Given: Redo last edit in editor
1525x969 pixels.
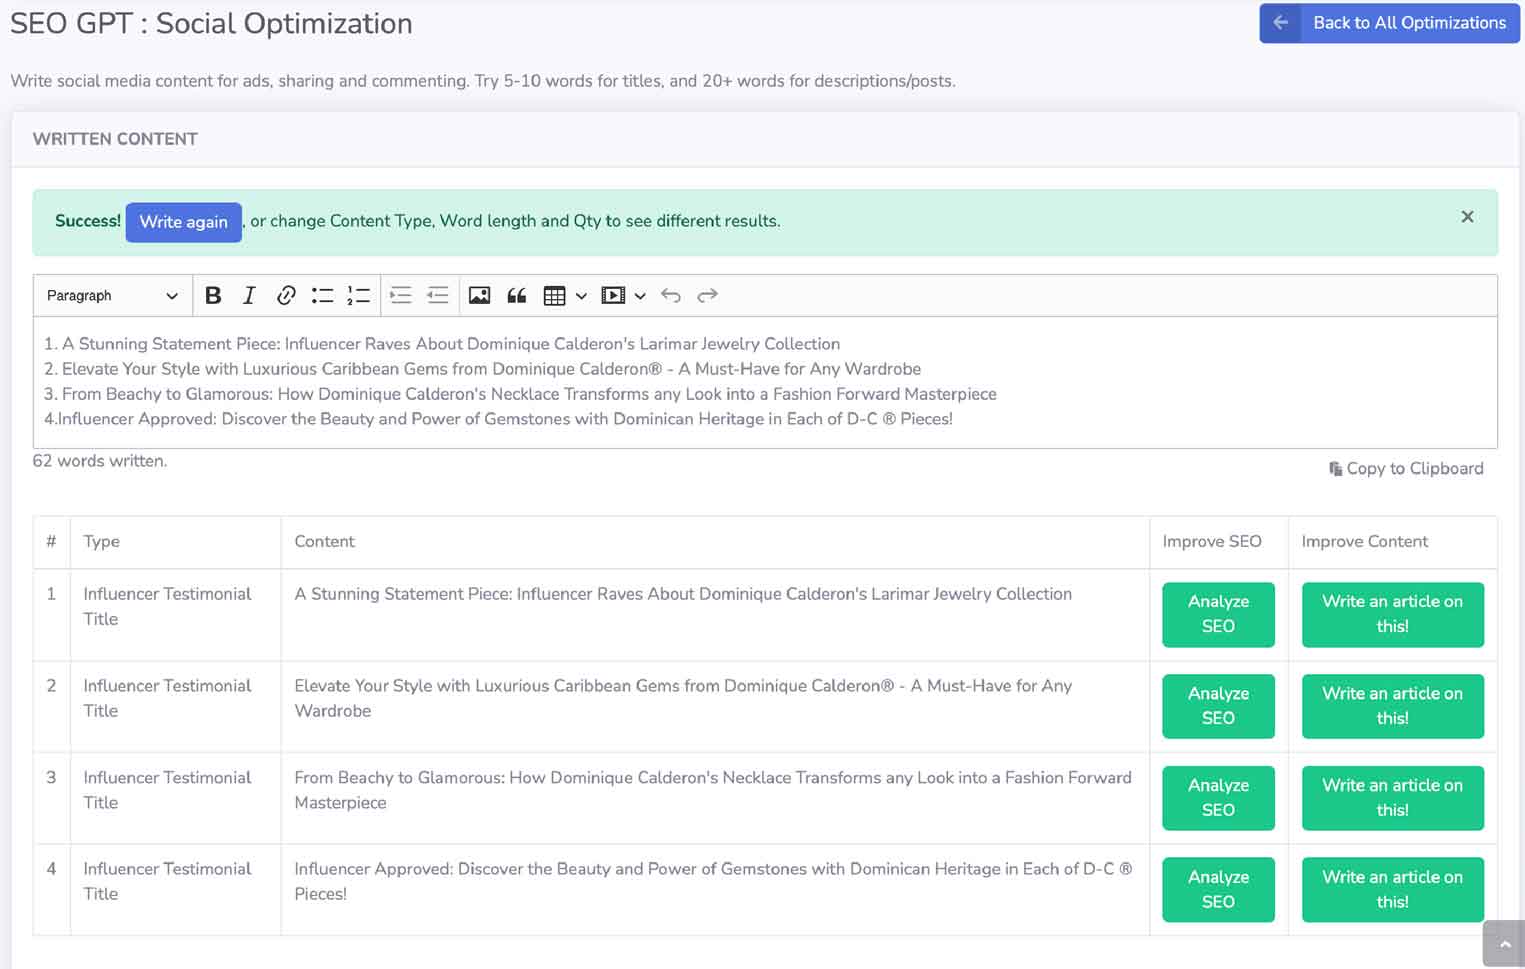Looking at the screenshot, I should click(708, 295).
